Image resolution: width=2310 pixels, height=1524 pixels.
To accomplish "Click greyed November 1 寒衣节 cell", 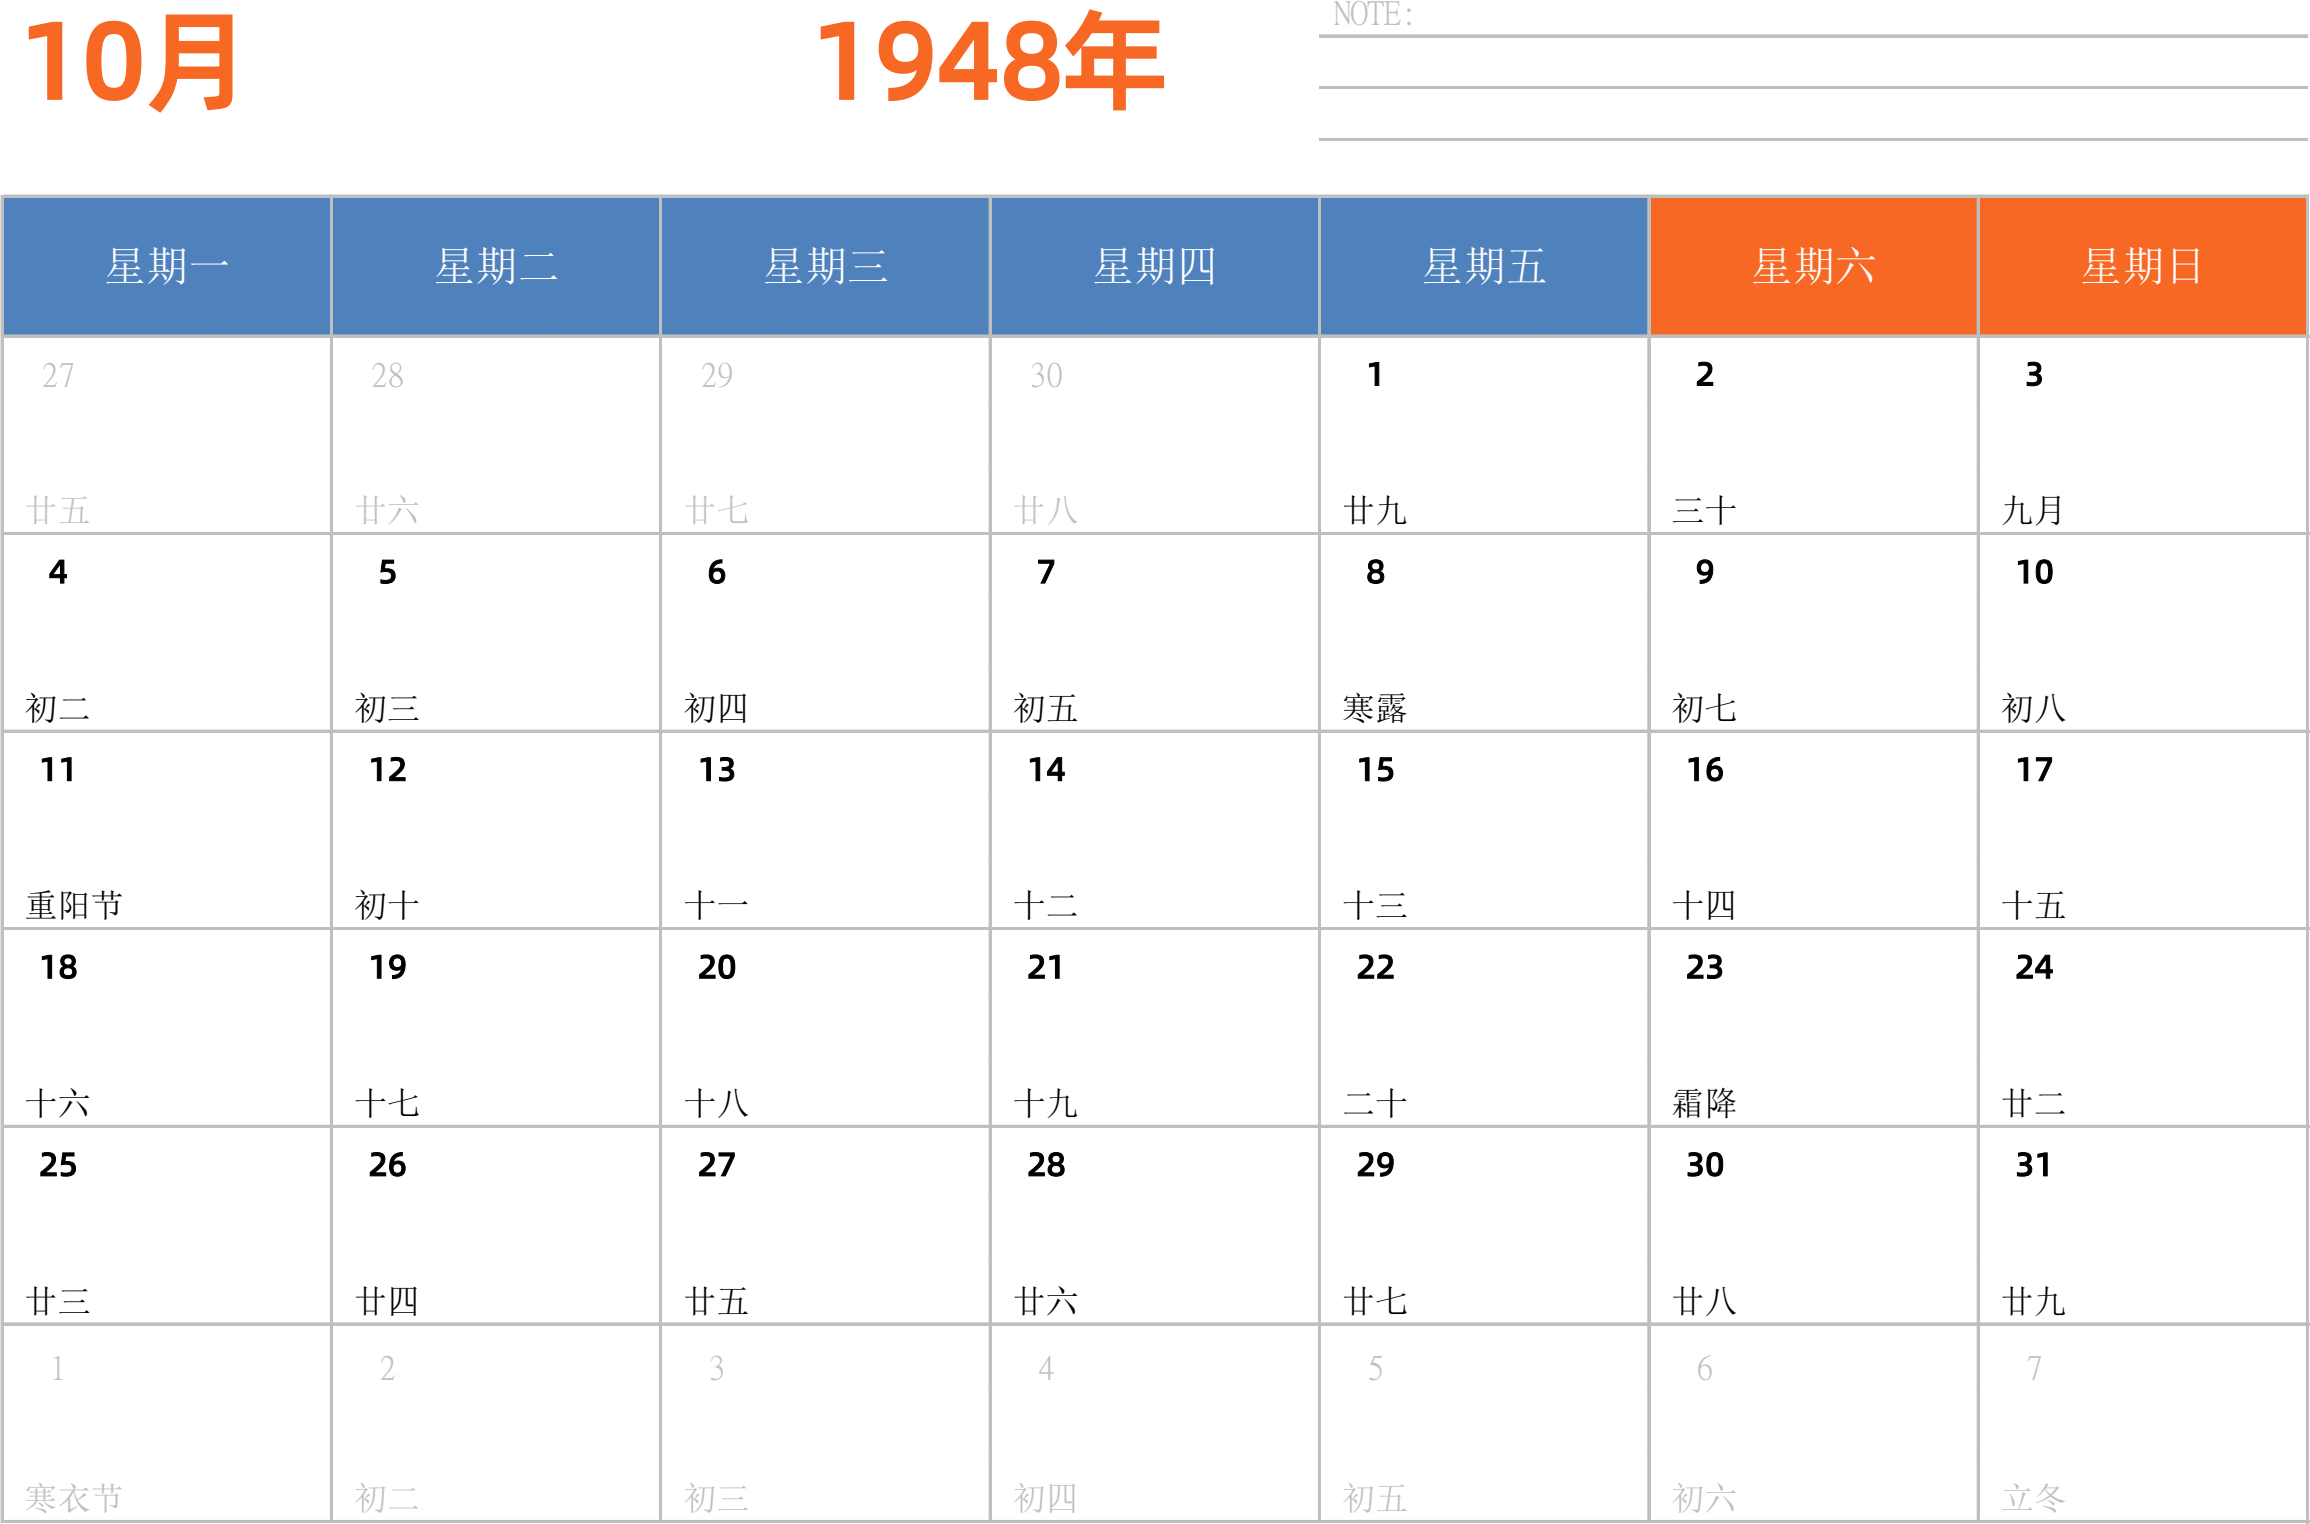I will (x=167, y=1423).
